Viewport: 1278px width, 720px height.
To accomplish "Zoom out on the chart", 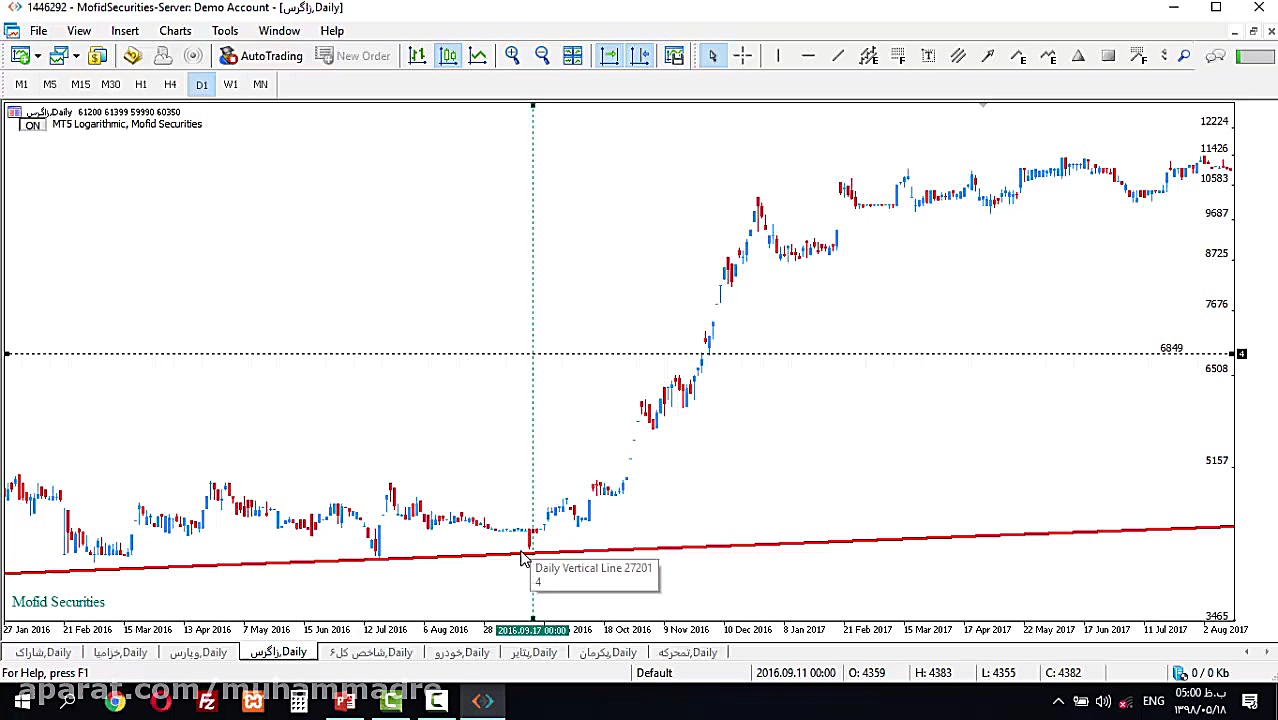I will click(542, 56).
